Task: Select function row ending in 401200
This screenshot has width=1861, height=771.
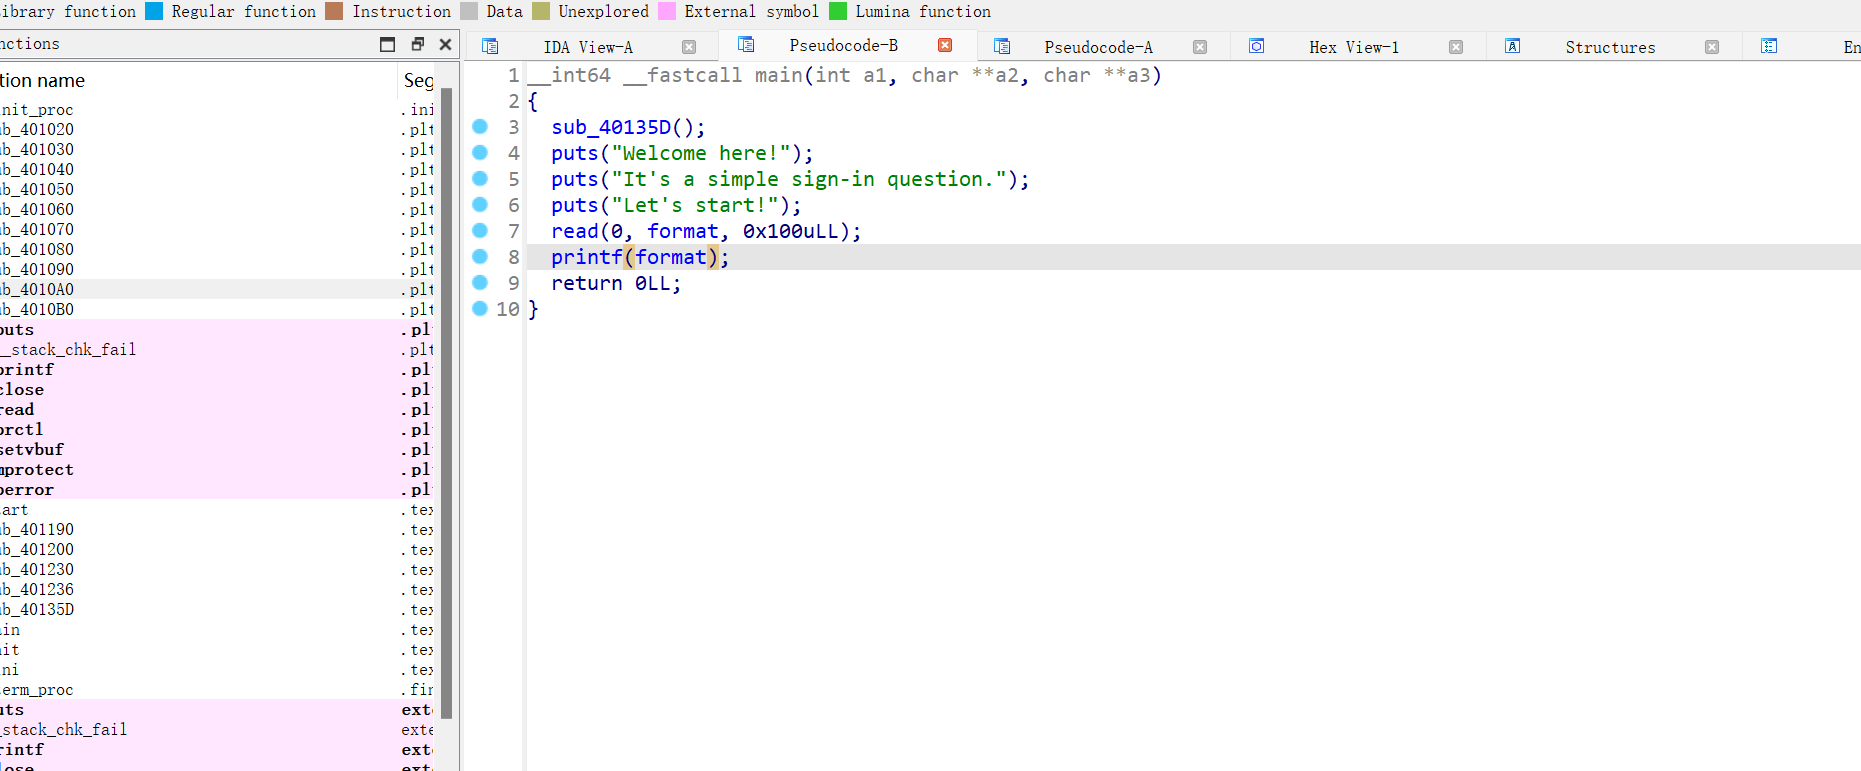Action: (x=218, y=549)
